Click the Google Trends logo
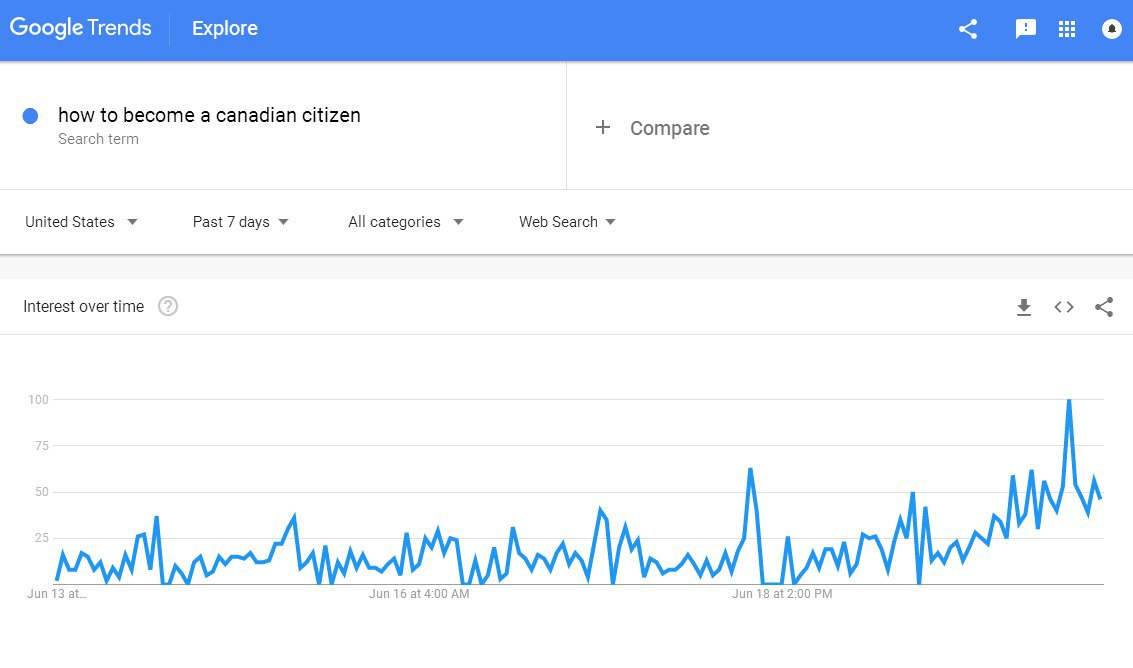The width and height of the screenshot is (1133, 668). click(x=80, y=28)
